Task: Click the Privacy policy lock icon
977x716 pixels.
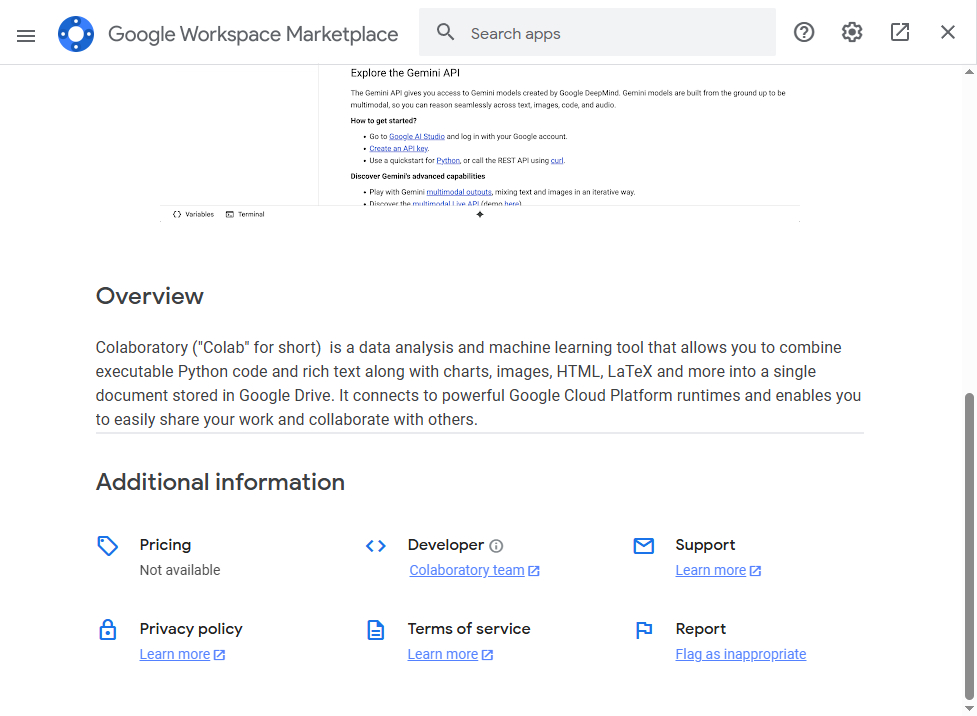Action: [x=108, y=630]
